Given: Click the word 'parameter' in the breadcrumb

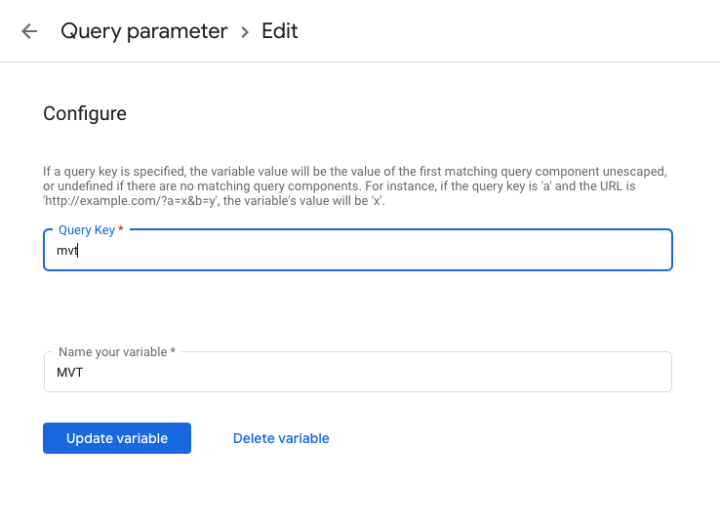Looking at the screenshot, I should pos(177,31).
